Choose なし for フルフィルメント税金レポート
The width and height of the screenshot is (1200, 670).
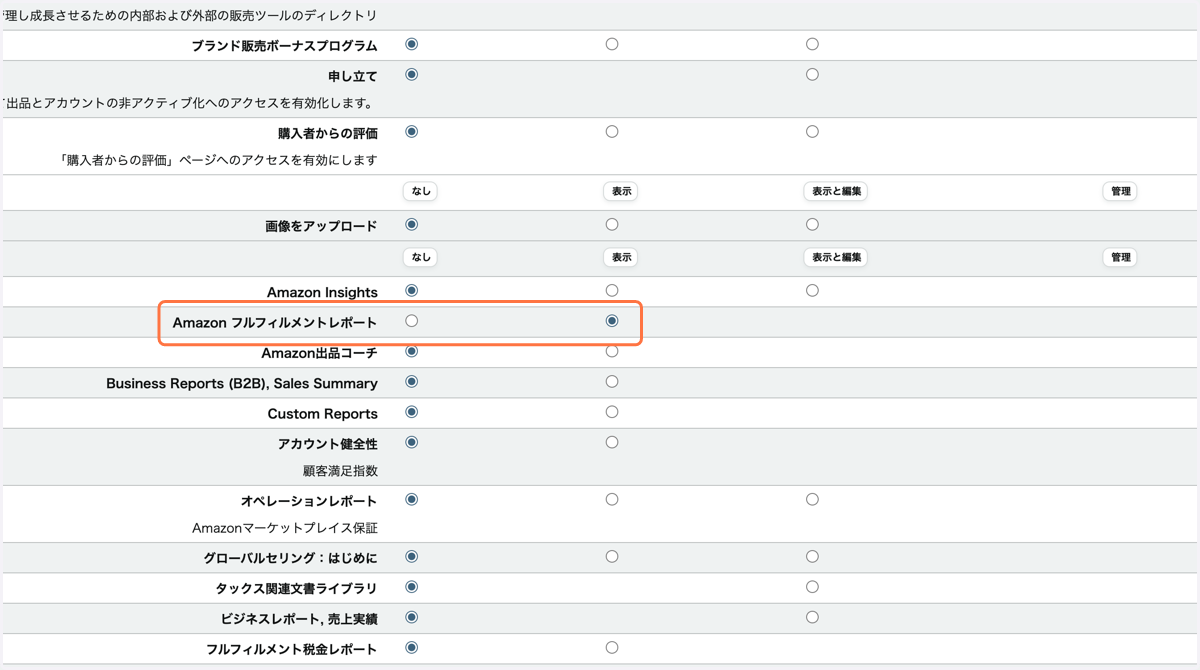click(411, 647)
